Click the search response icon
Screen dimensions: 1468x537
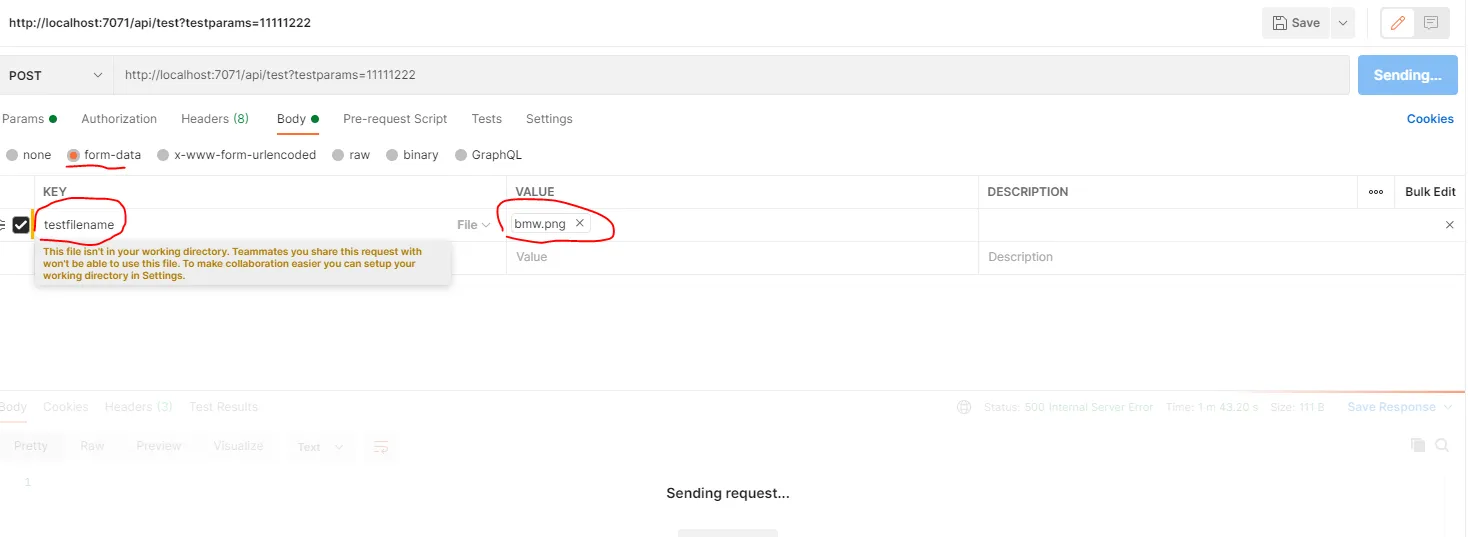pos(1442,445)
